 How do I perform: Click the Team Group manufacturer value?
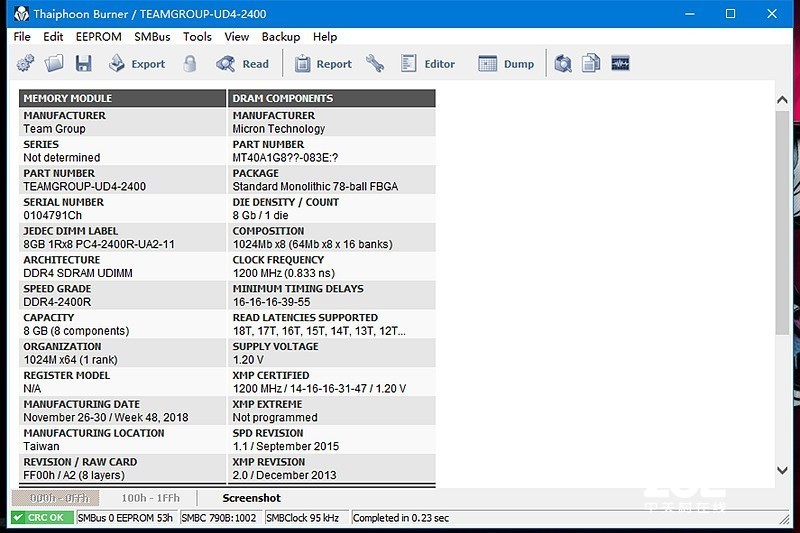(x=55, y=129)
